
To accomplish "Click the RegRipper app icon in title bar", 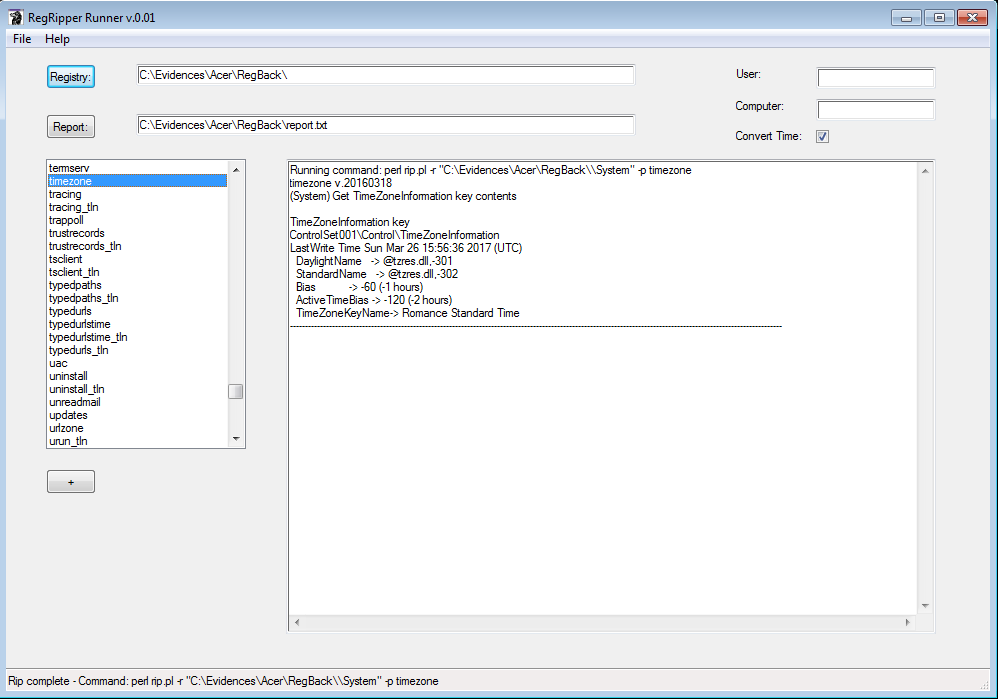I will point(16,18).
